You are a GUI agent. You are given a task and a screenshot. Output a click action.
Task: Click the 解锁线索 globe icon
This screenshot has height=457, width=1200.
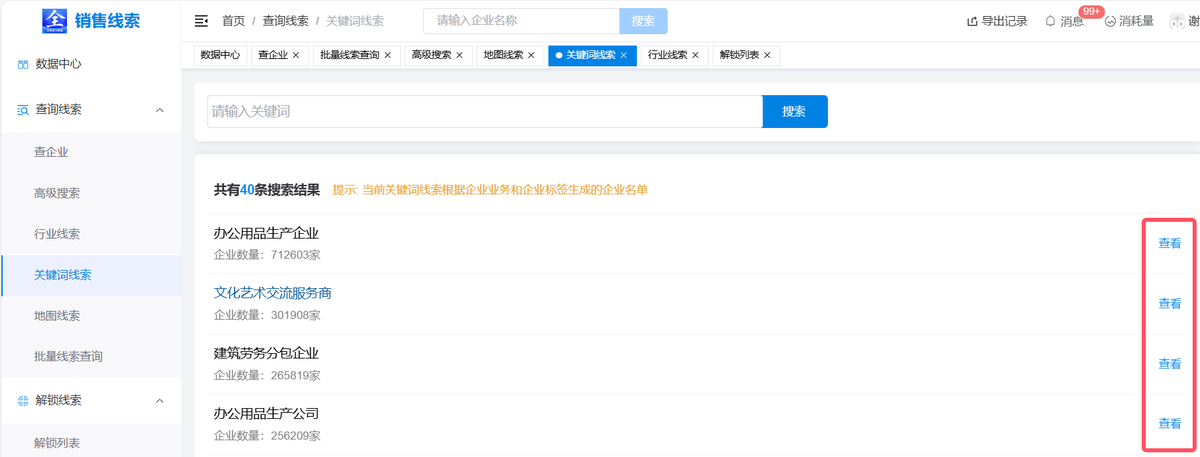coord(23,401)
